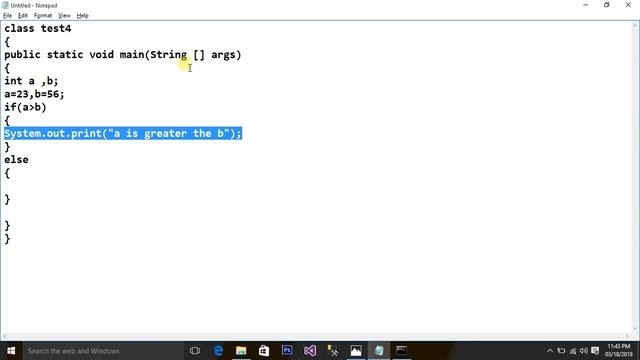This screenshot has width=640, height=360.
Task: Switch to Command Prompt on taskbar
Action: [x=402, y=351]
